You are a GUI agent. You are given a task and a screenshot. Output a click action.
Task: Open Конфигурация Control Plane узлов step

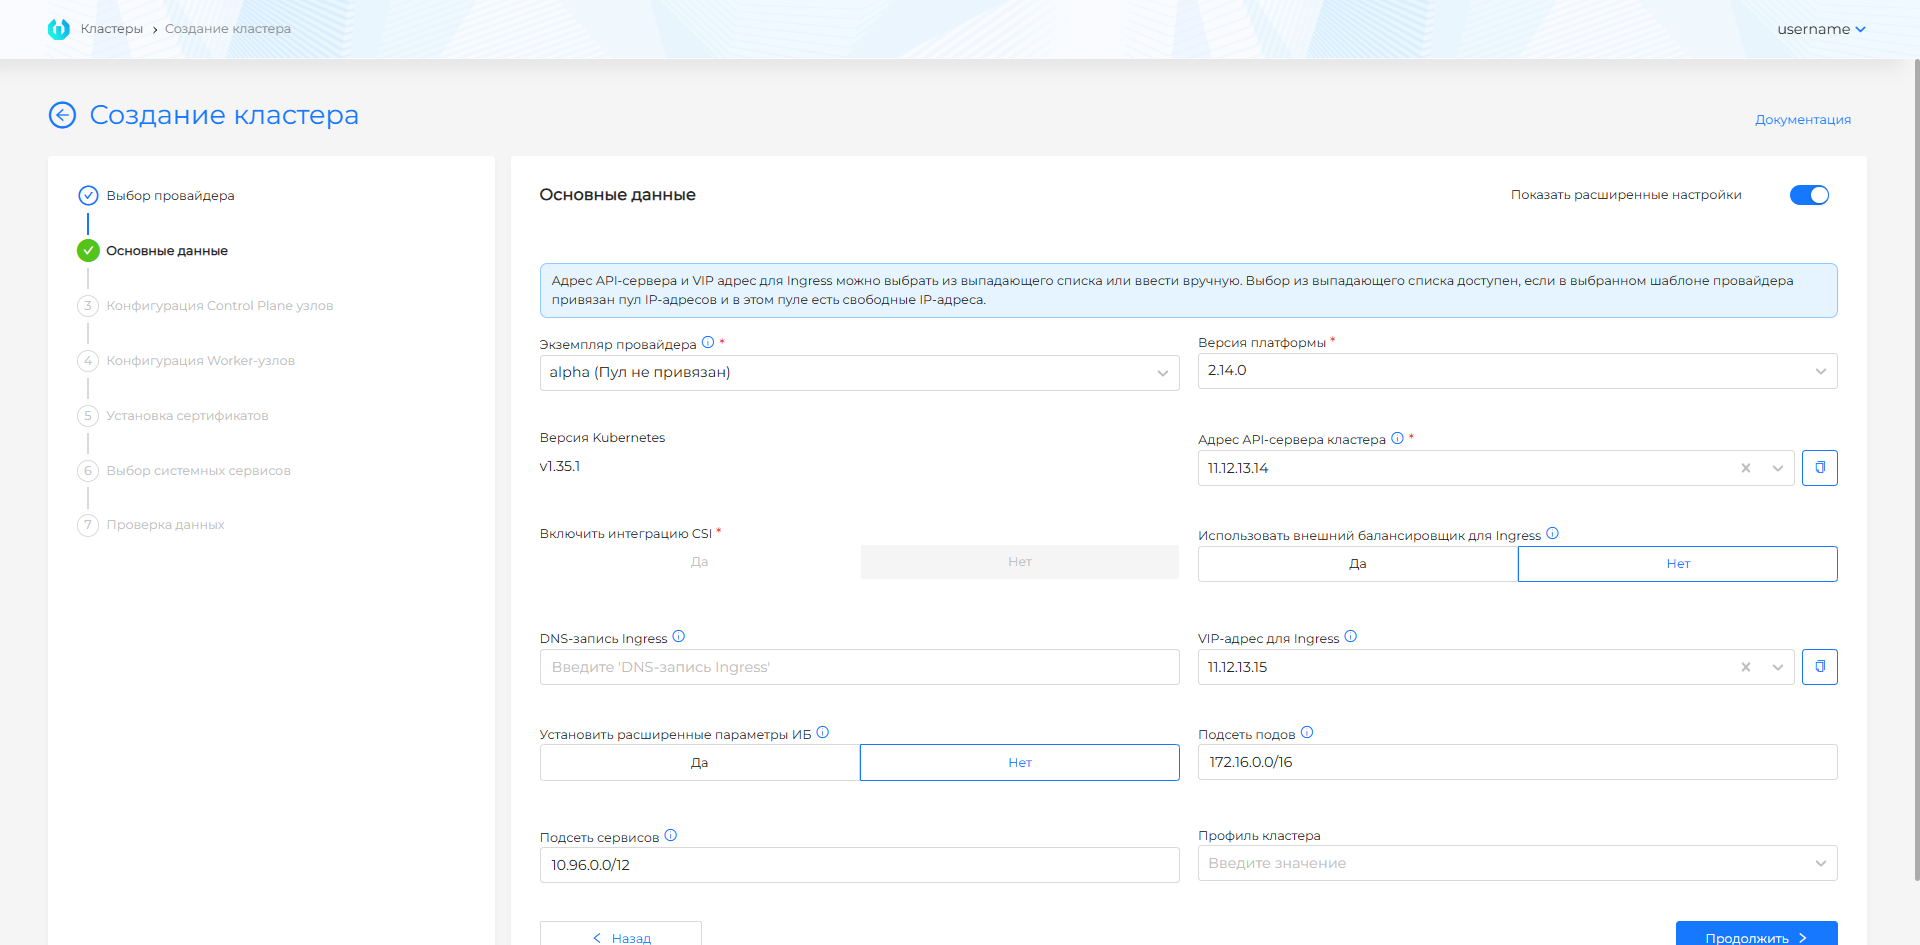coord(220,305)
